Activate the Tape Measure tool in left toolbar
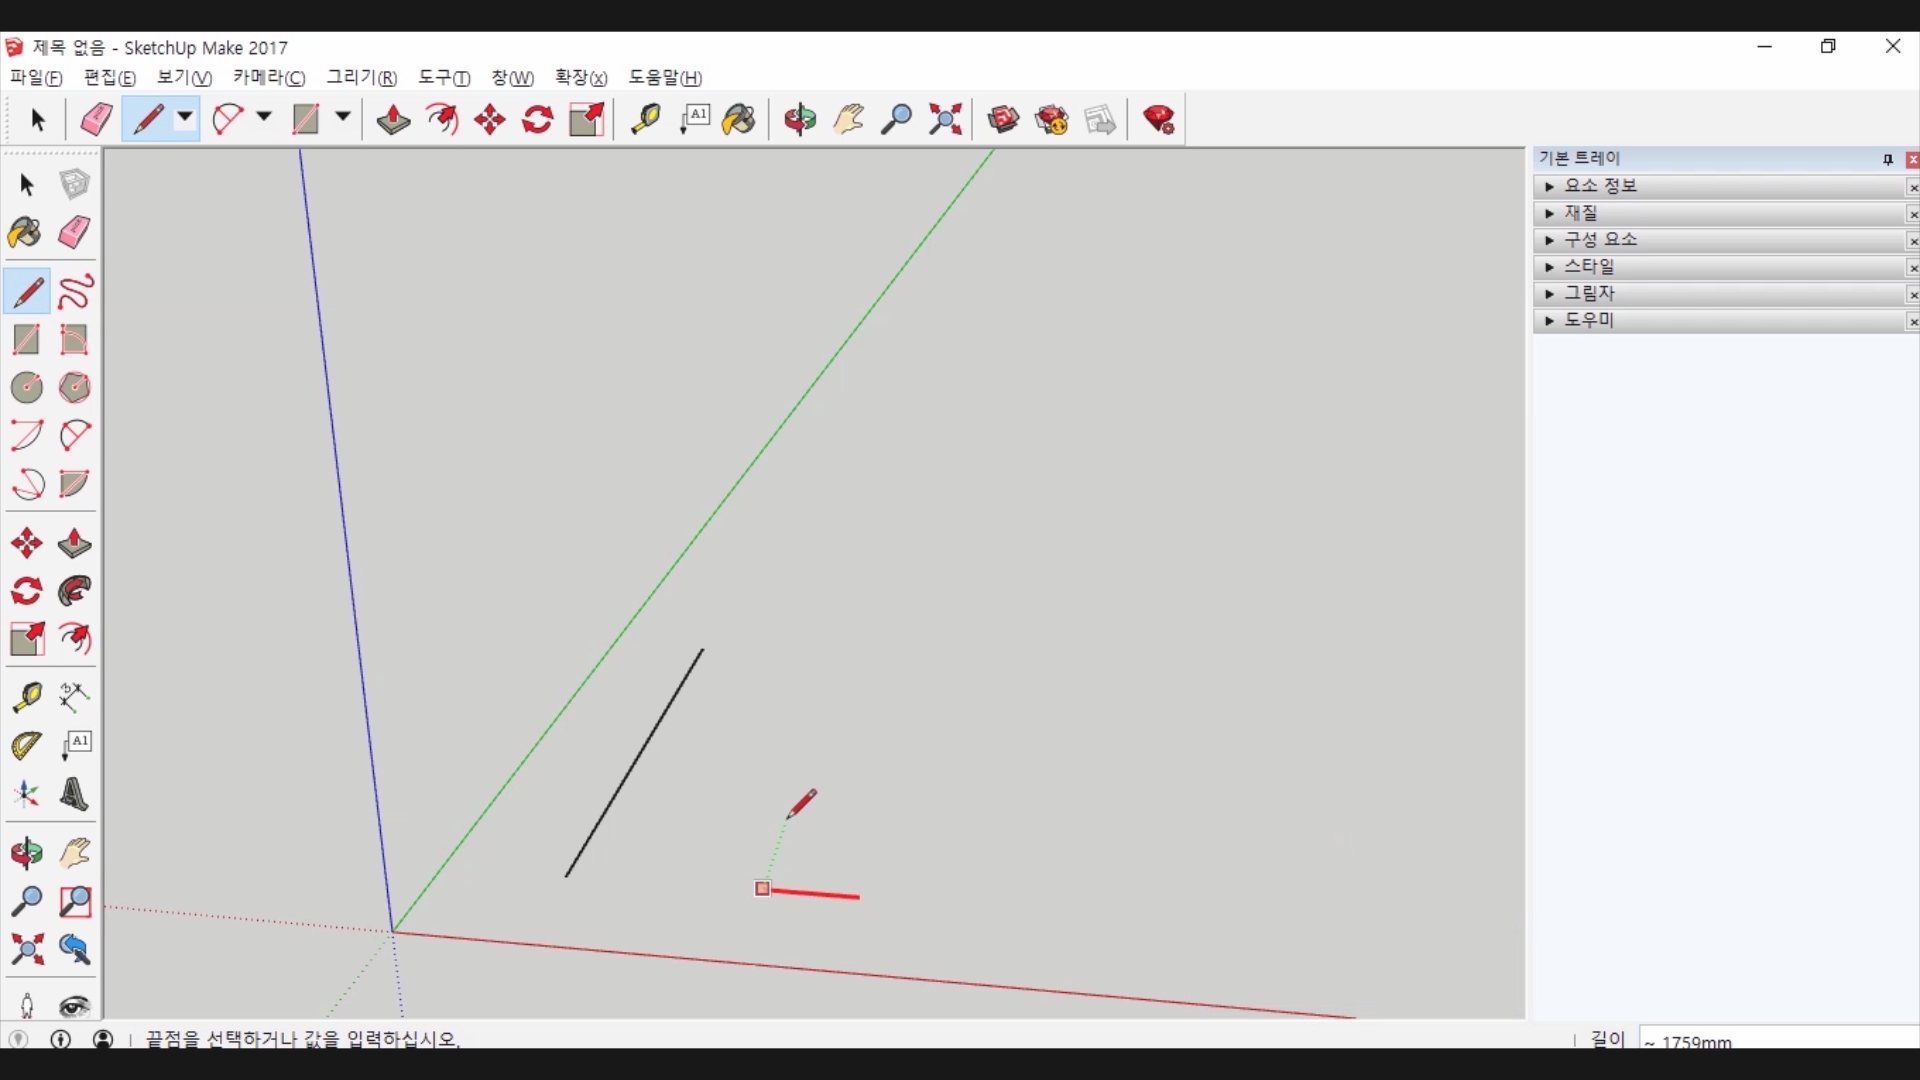This screenshot has height=1080, width=1920. pyautogui.click(x=26, y=697)
